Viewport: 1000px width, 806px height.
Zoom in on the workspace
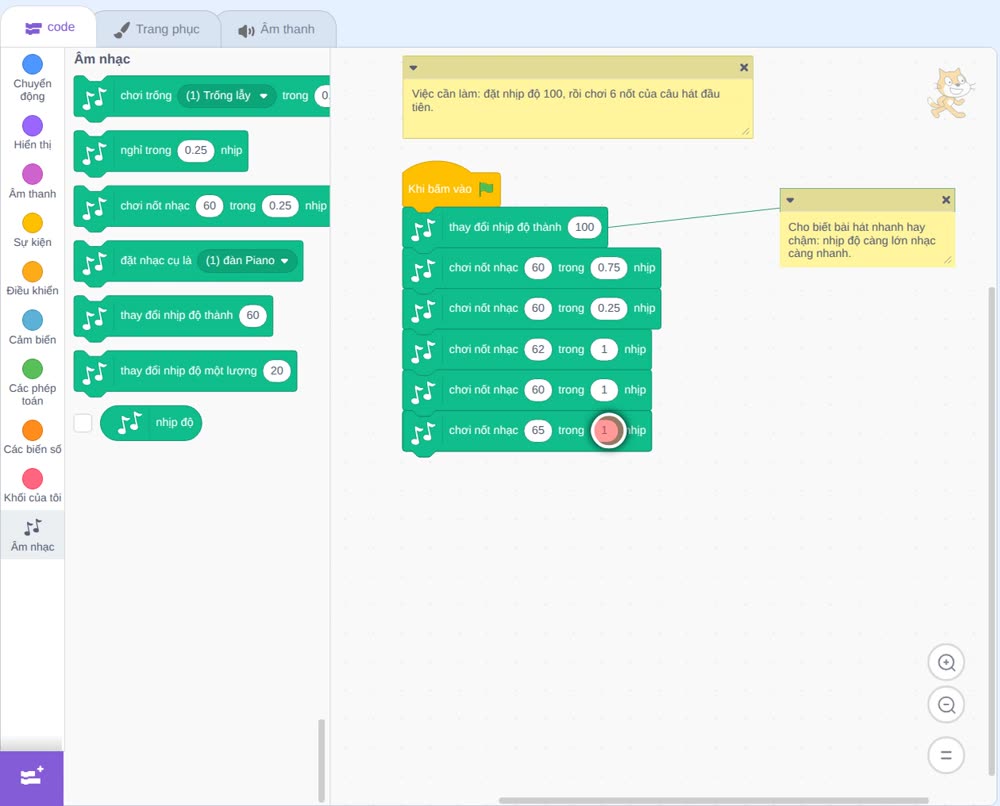946,663
